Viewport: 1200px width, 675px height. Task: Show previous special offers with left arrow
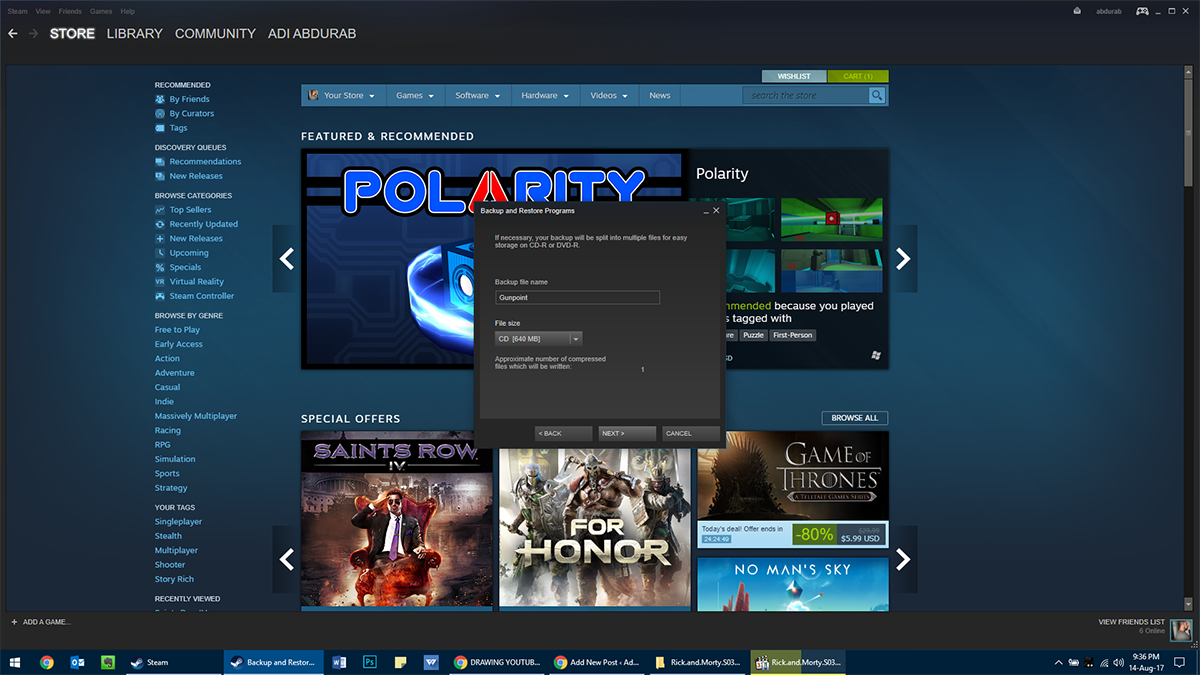[286, 559]
